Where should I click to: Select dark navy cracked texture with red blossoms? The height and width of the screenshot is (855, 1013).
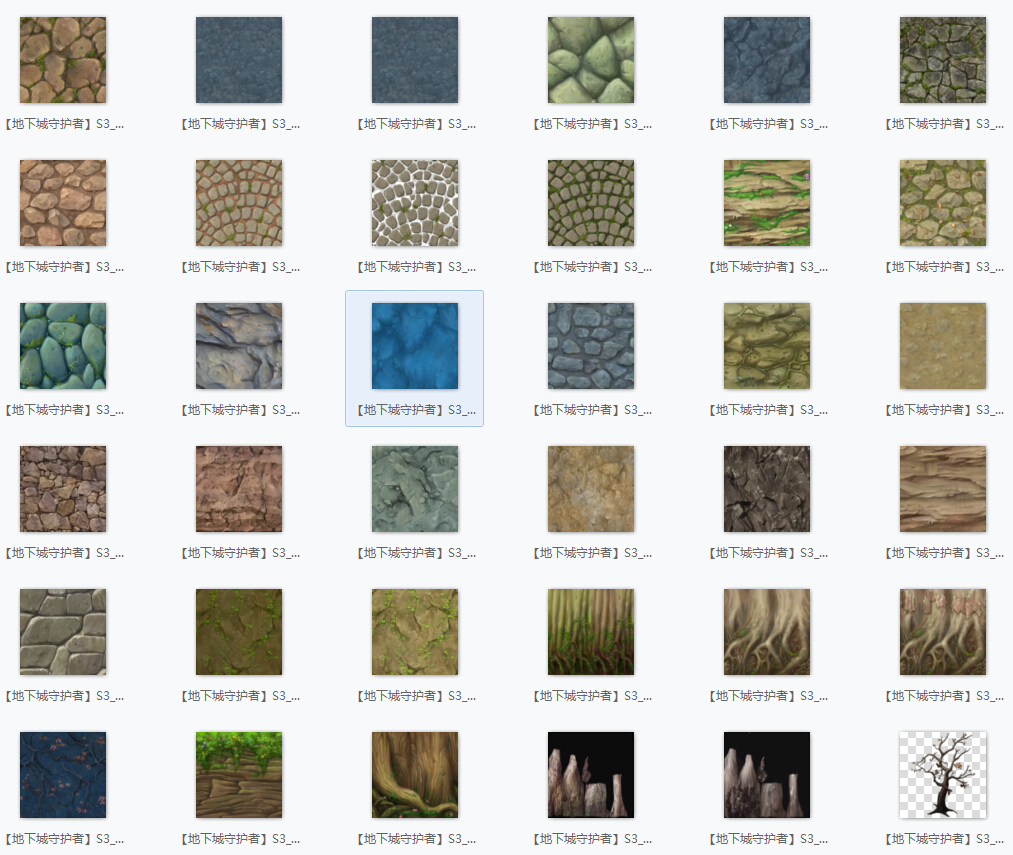pos(63,775)
